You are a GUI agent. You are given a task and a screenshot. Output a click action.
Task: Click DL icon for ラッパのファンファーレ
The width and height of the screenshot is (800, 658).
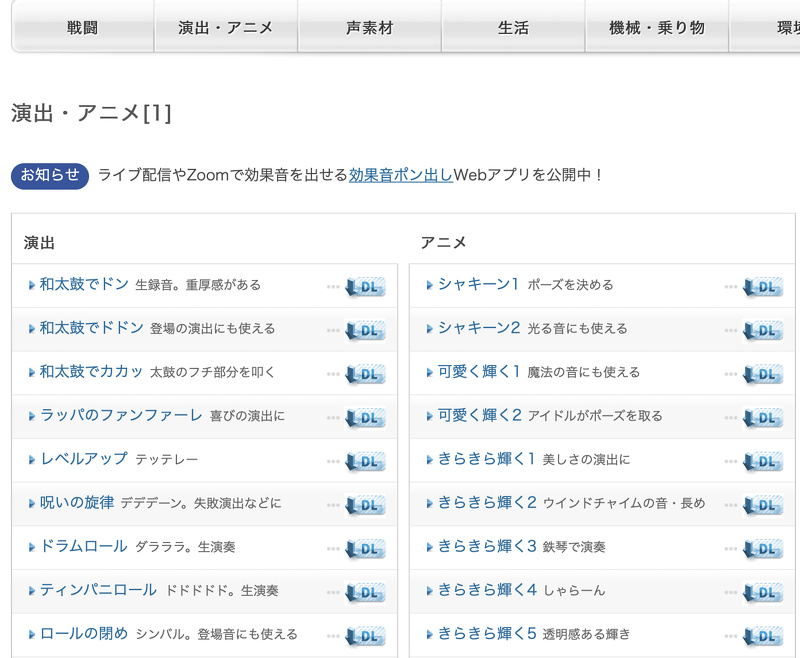pos(365,418)
